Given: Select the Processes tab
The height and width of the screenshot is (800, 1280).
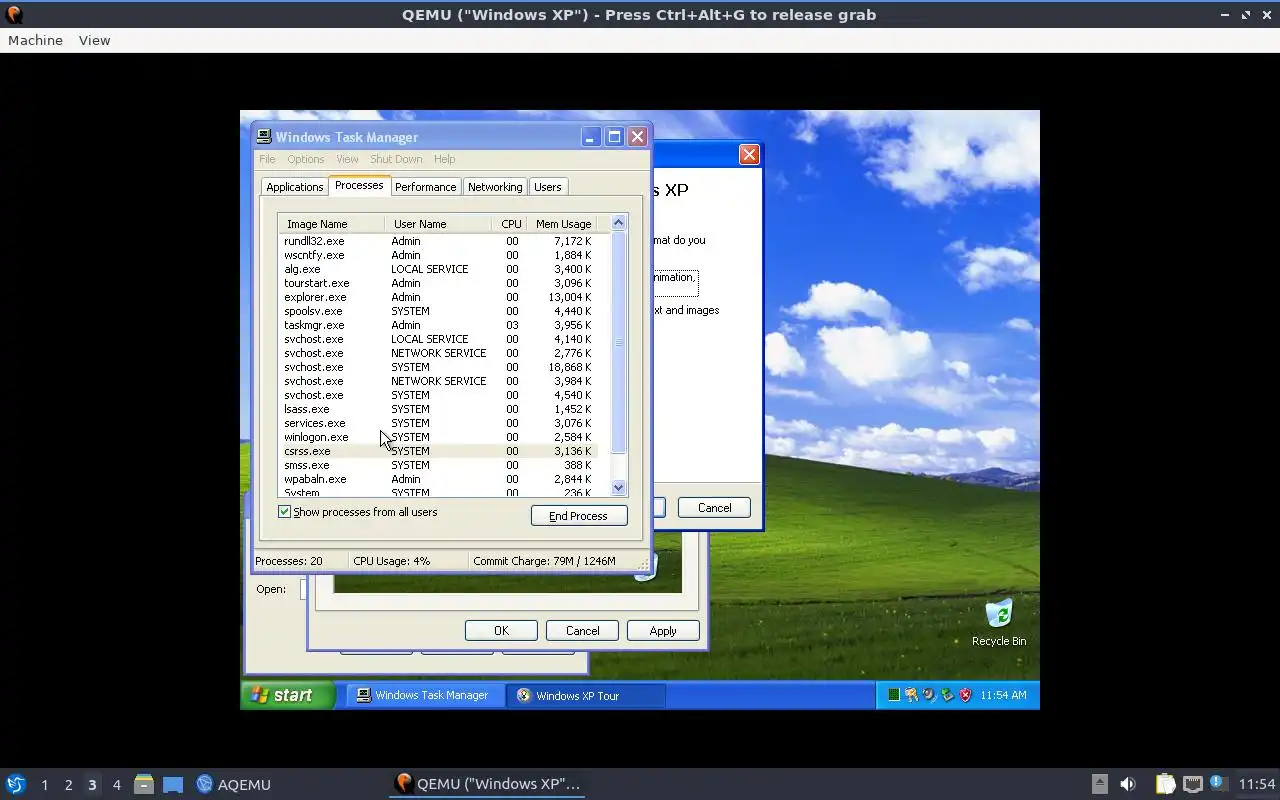Looking at the screenshot, I should click(x=359, y=185).
